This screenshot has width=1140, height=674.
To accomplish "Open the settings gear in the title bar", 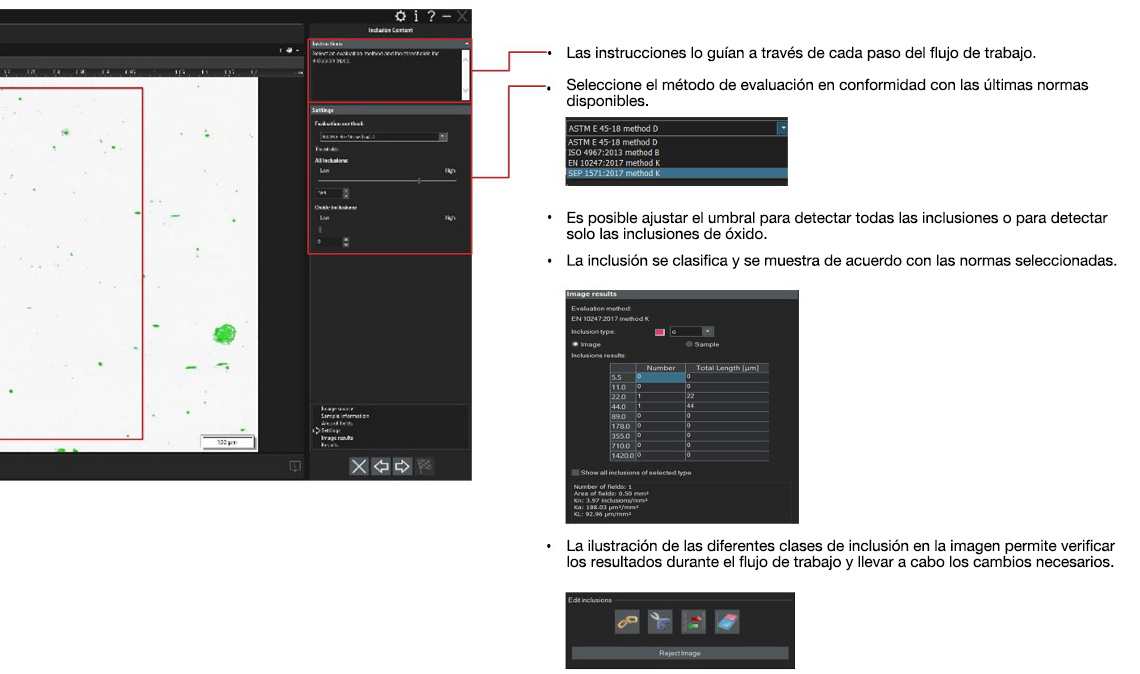I will click(400, 14).
